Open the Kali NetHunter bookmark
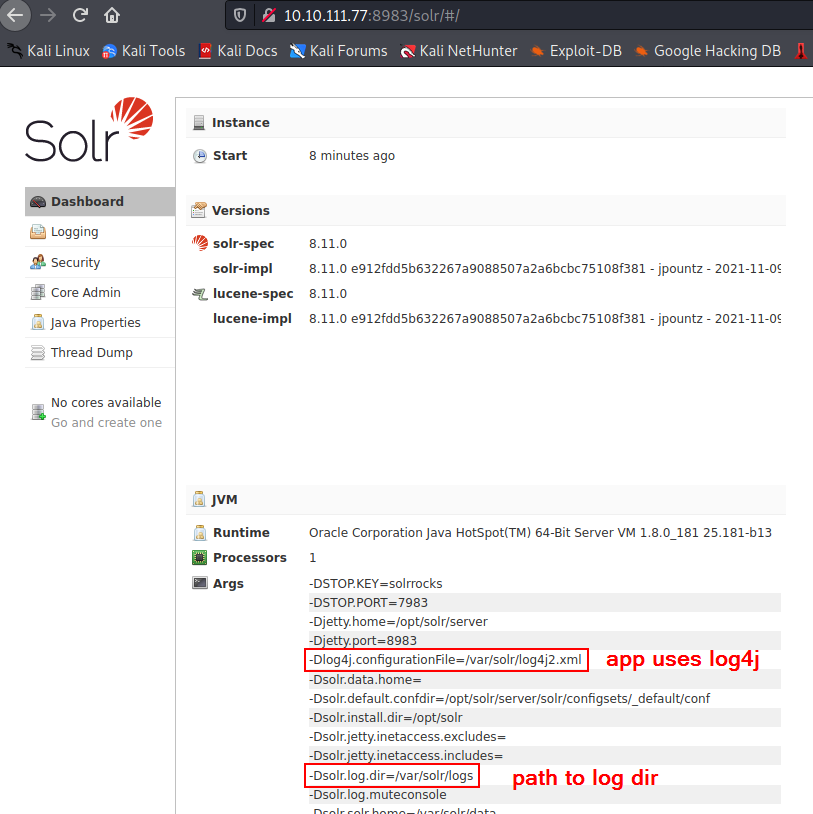Screen dimensions: 813x814 pyautogui.click(x=458, y=50)
